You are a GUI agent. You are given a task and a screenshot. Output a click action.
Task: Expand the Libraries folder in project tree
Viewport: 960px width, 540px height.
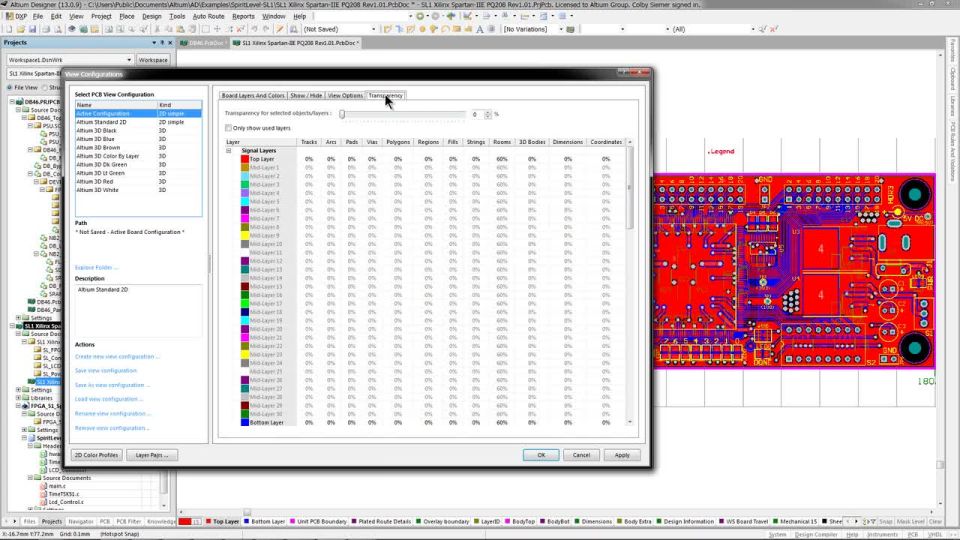[18, 398]
